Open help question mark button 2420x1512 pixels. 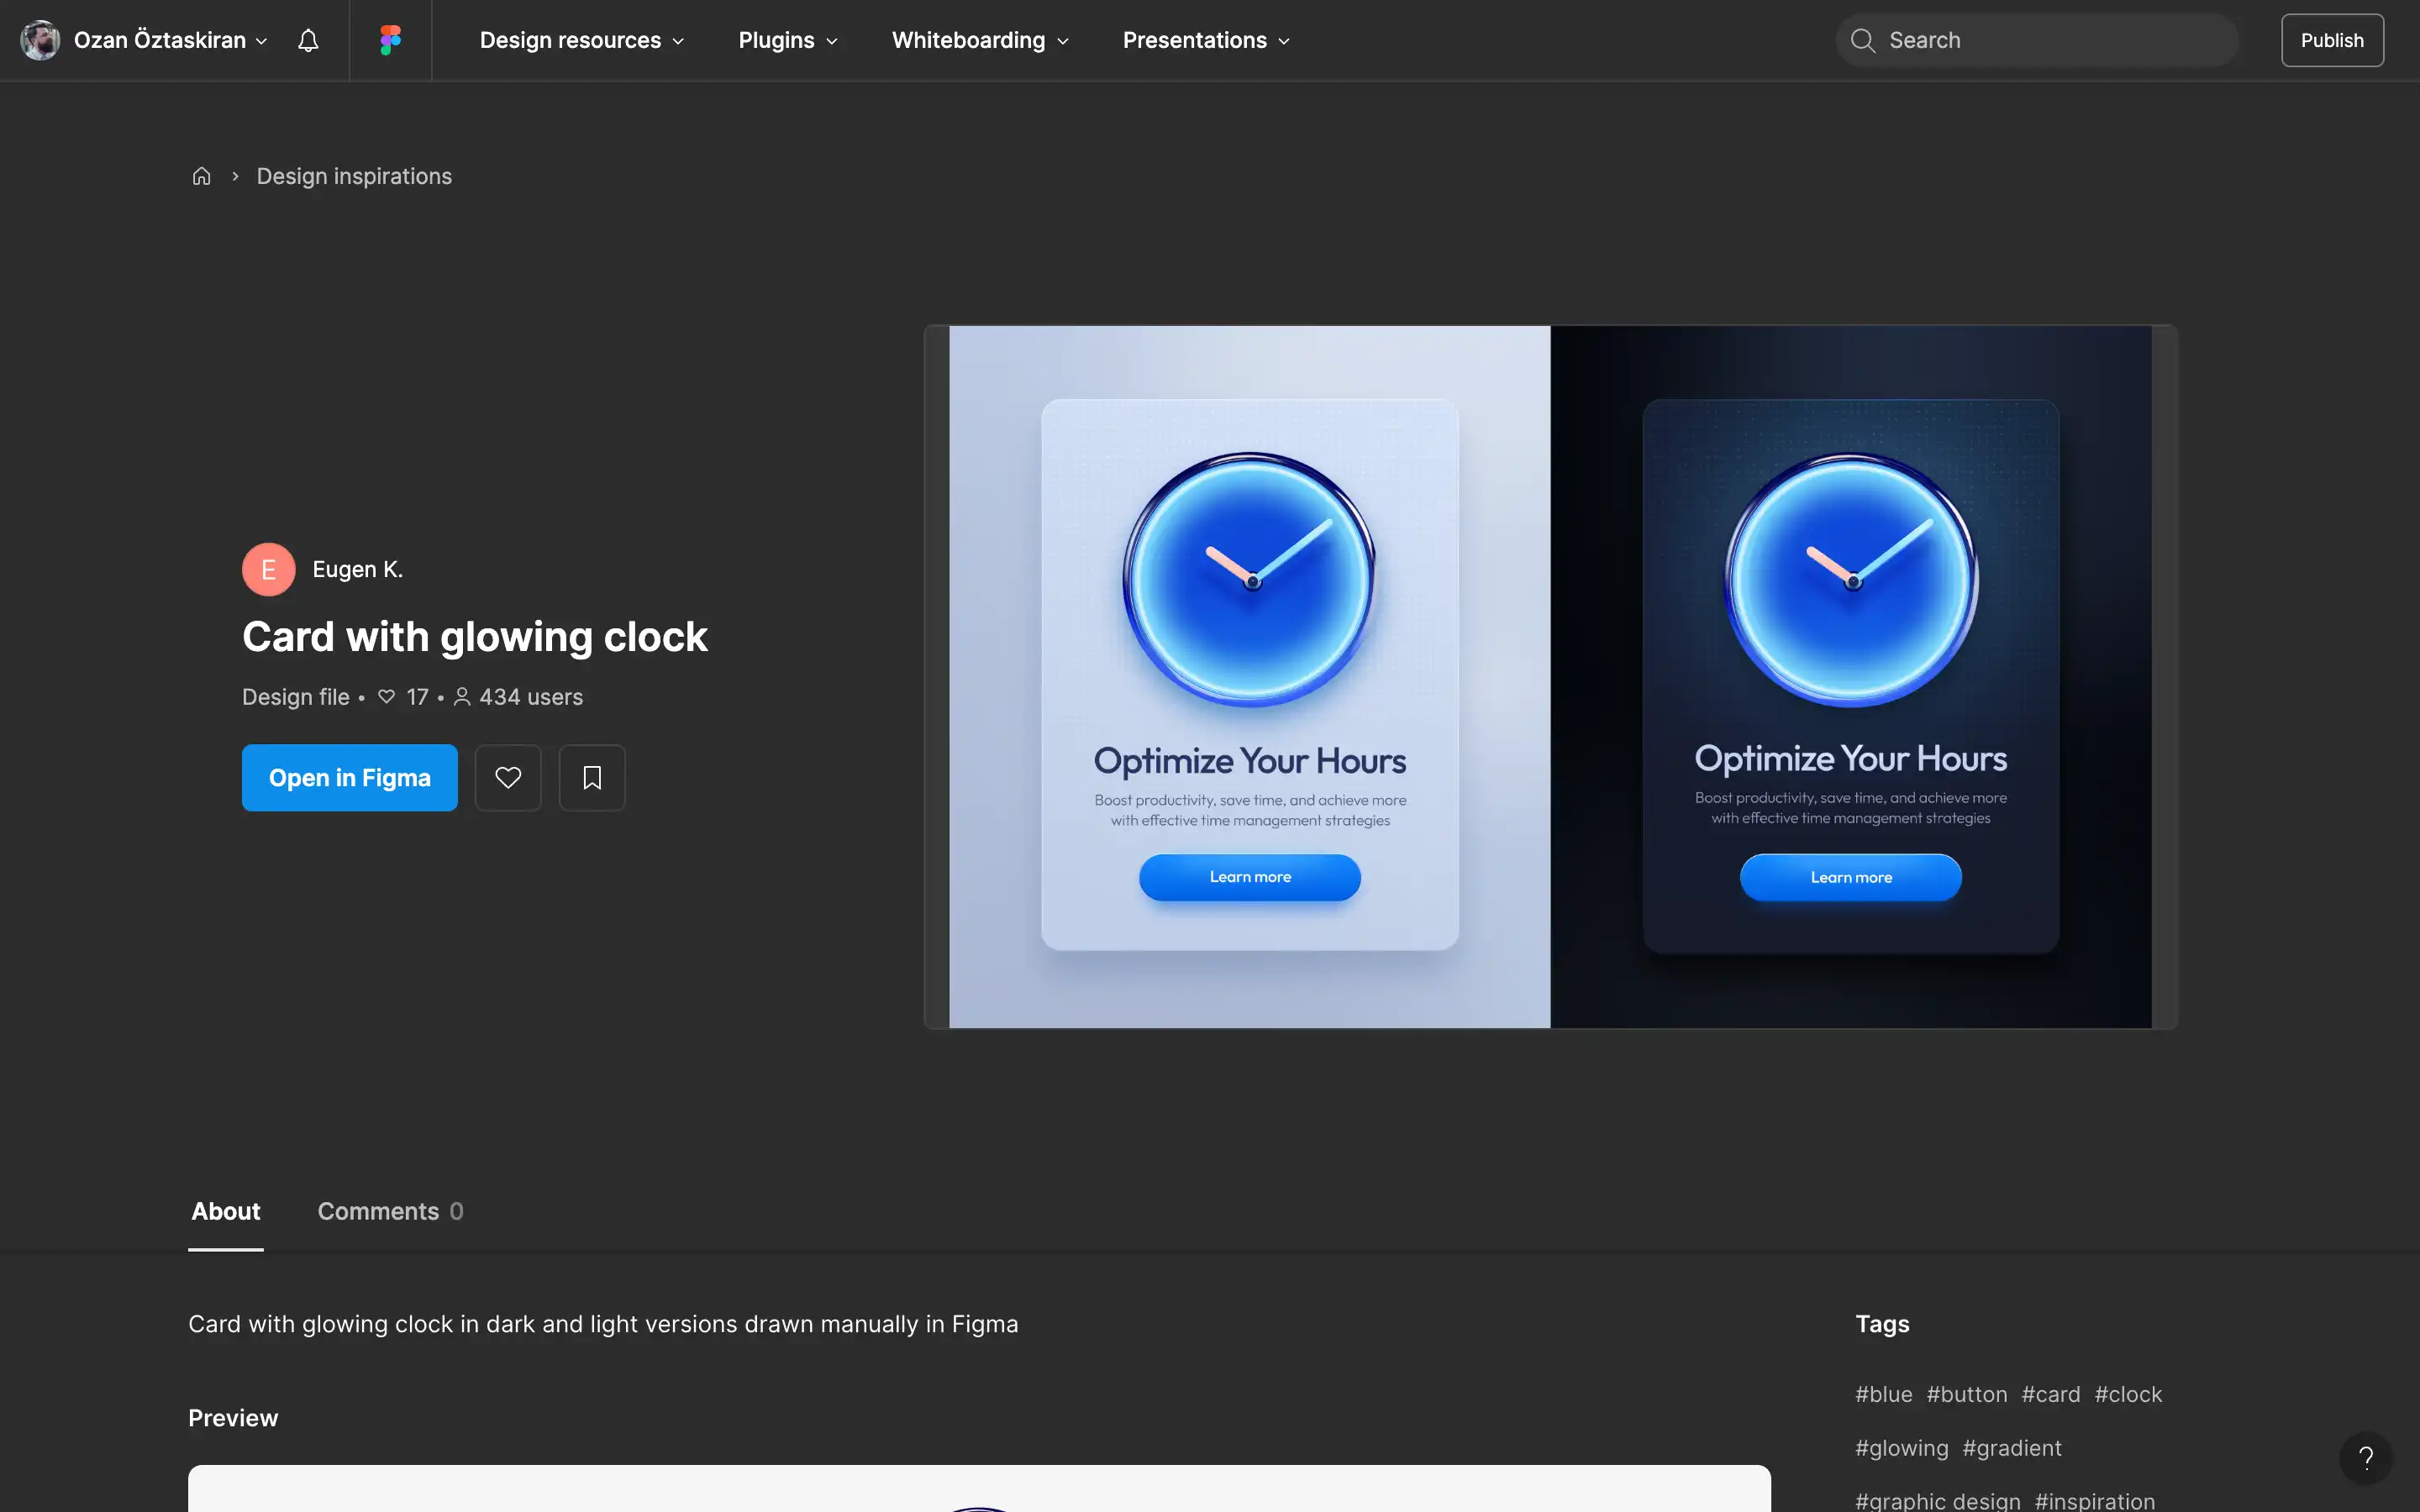[x=2365, y=1457]
